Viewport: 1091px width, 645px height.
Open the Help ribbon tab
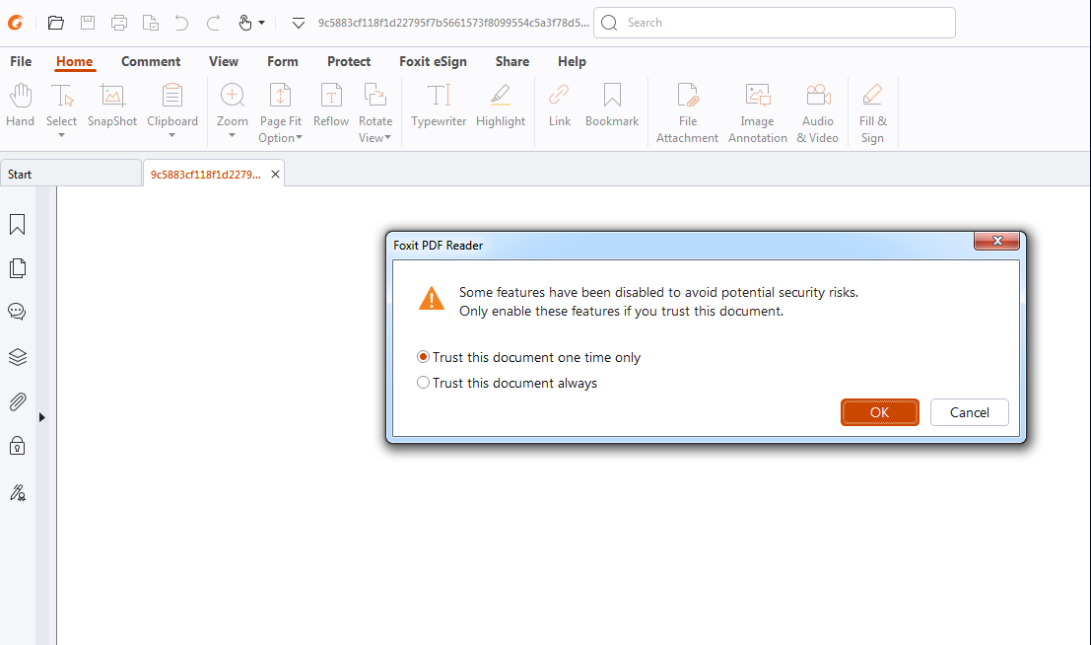click(x=572, y=61)
